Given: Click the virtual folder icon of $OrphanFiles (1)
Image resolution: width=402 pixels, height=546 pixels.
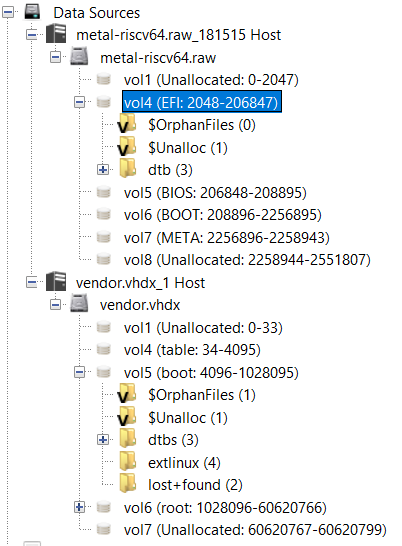Looking at the screenshot, I should [127, 394].
